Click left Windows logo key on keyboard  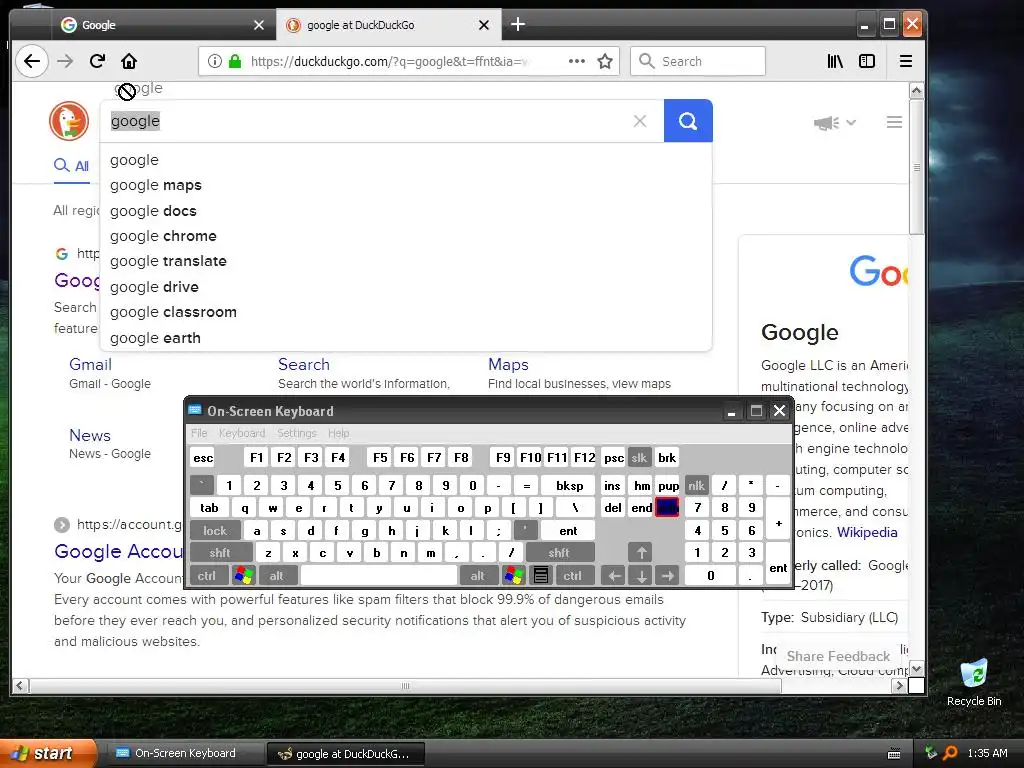click(243, 575)
